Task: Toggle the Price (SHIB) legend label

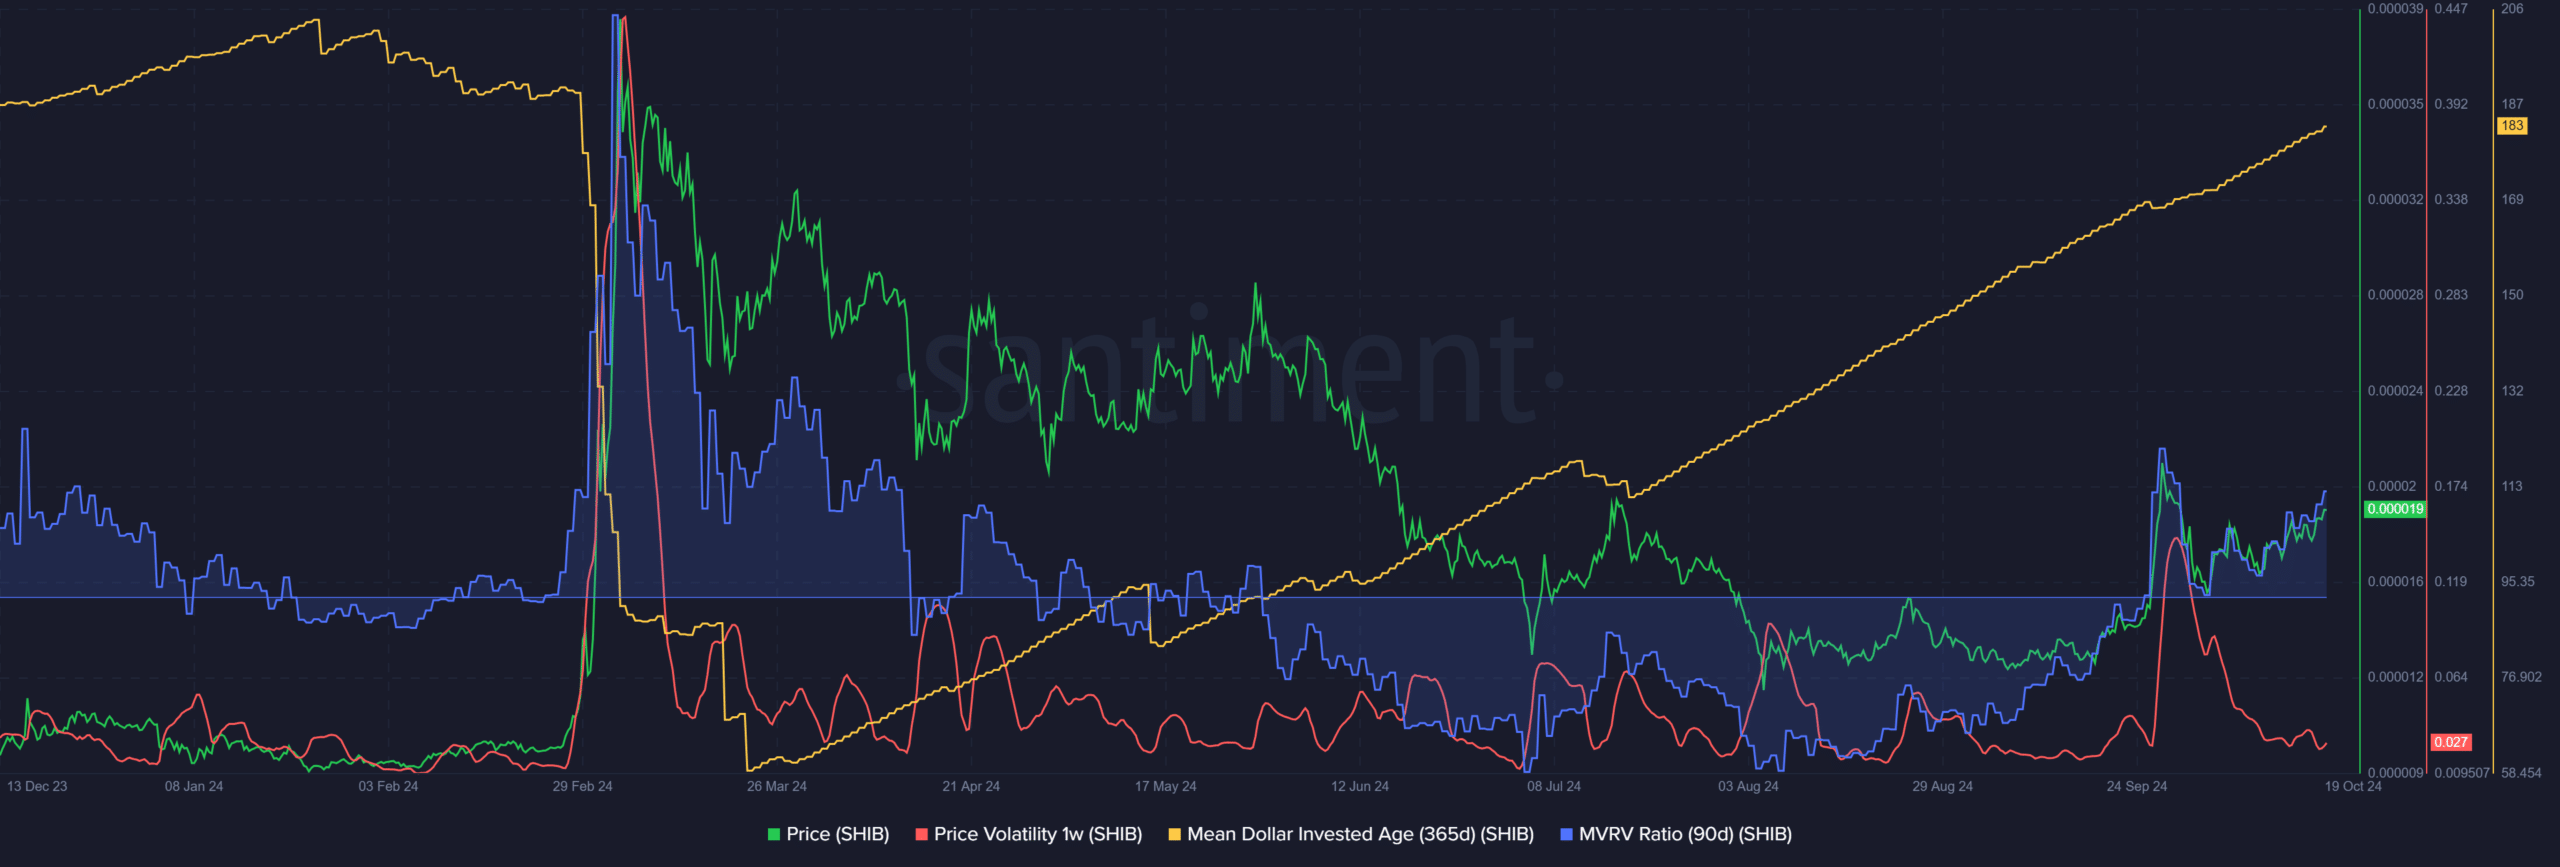Action: [838, 834]
